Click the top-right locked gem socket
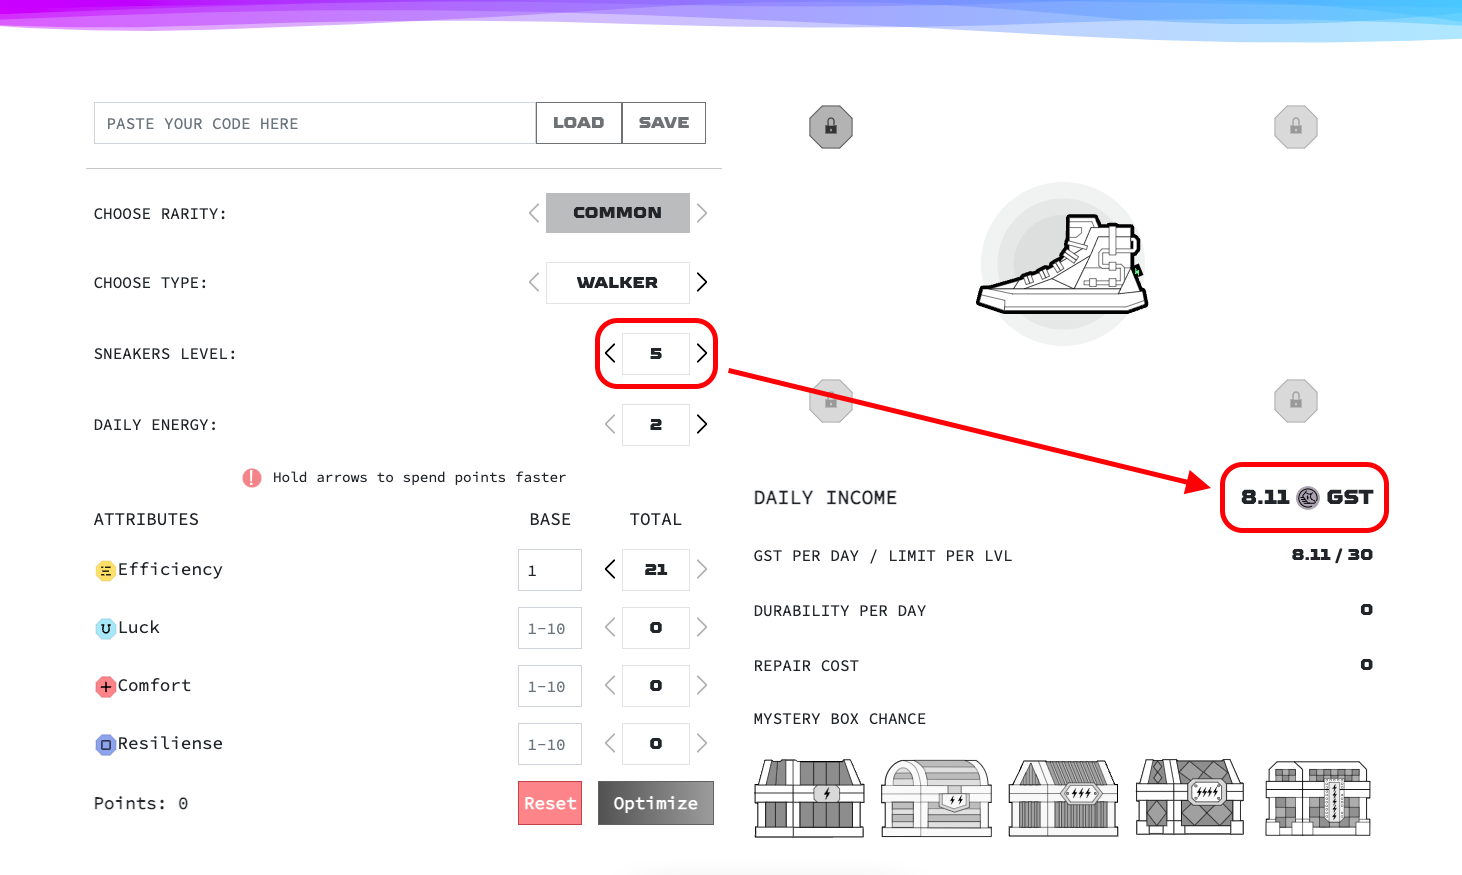The height and width of the screenshot is (875, 1462). pos(1296,127)
